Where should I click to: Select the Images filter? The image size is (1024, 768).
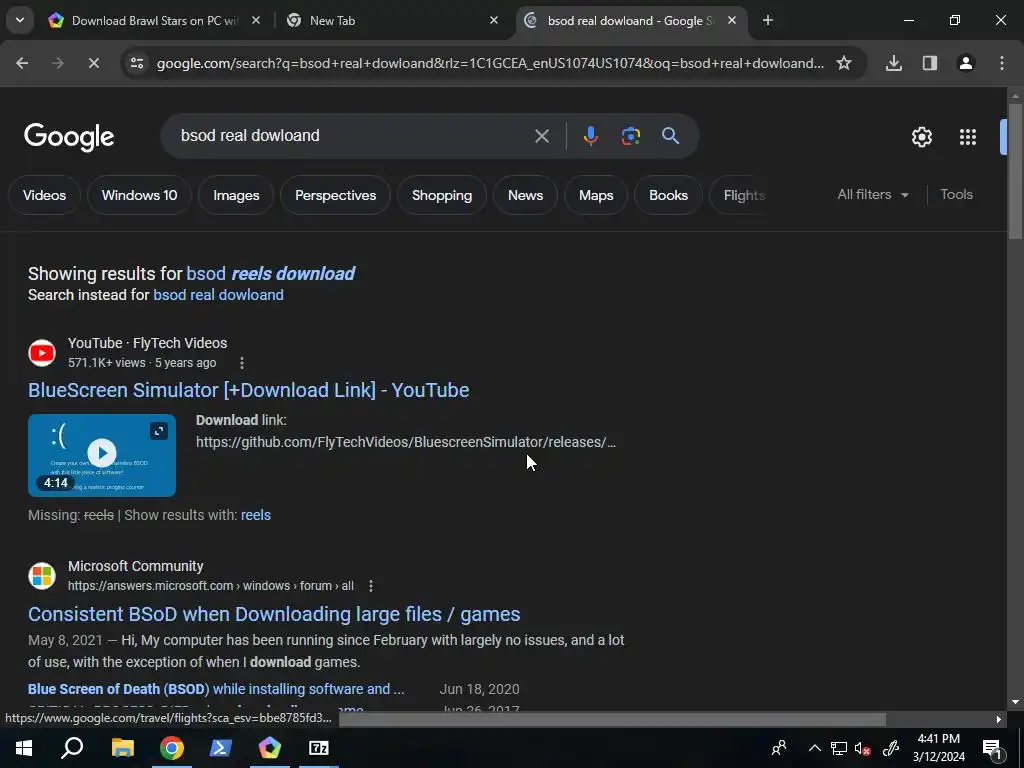point(236,195)
